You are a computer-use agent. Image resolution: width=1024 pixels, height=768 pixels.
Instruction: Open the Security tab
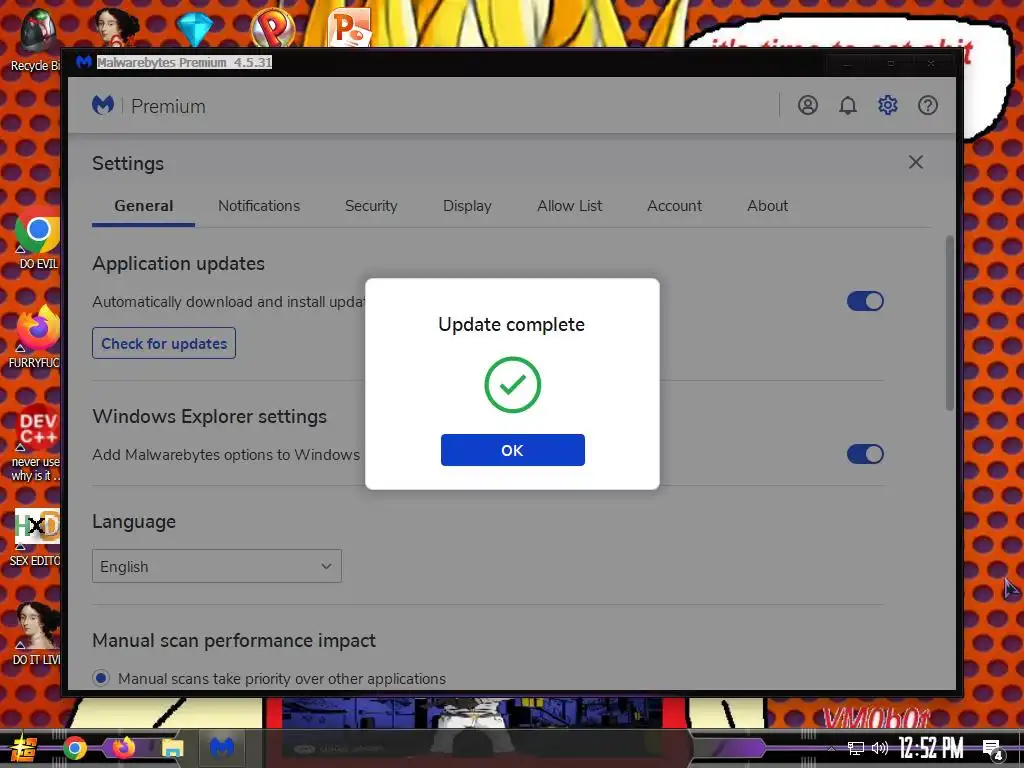[x=371, y=206]
